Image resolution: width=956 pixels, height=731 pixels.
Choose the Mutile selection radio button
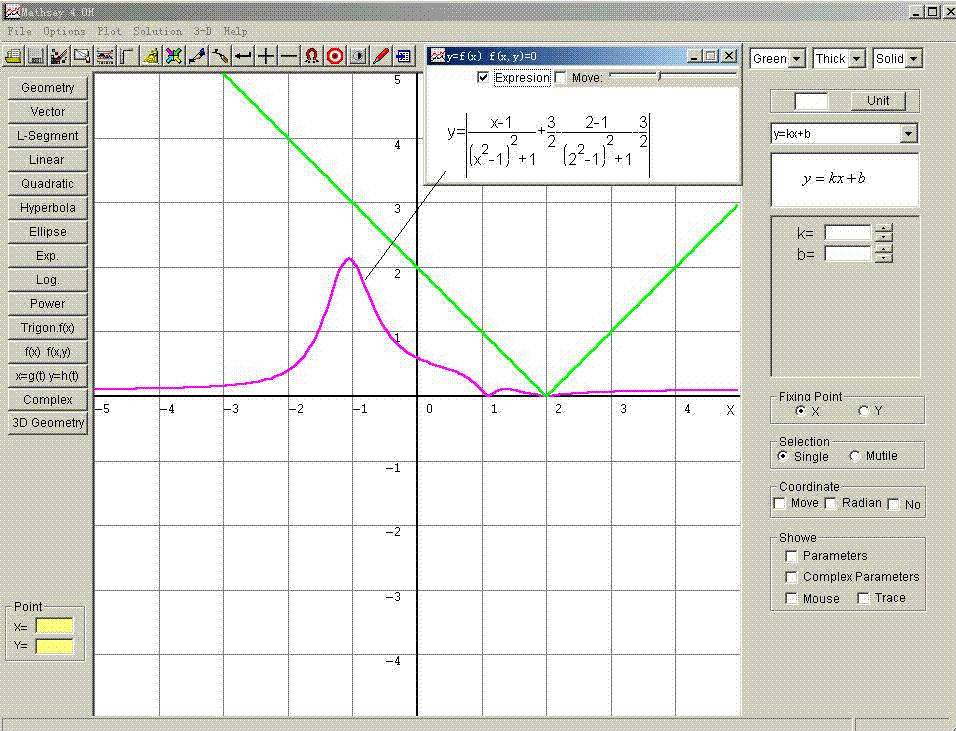coord(854,456)
